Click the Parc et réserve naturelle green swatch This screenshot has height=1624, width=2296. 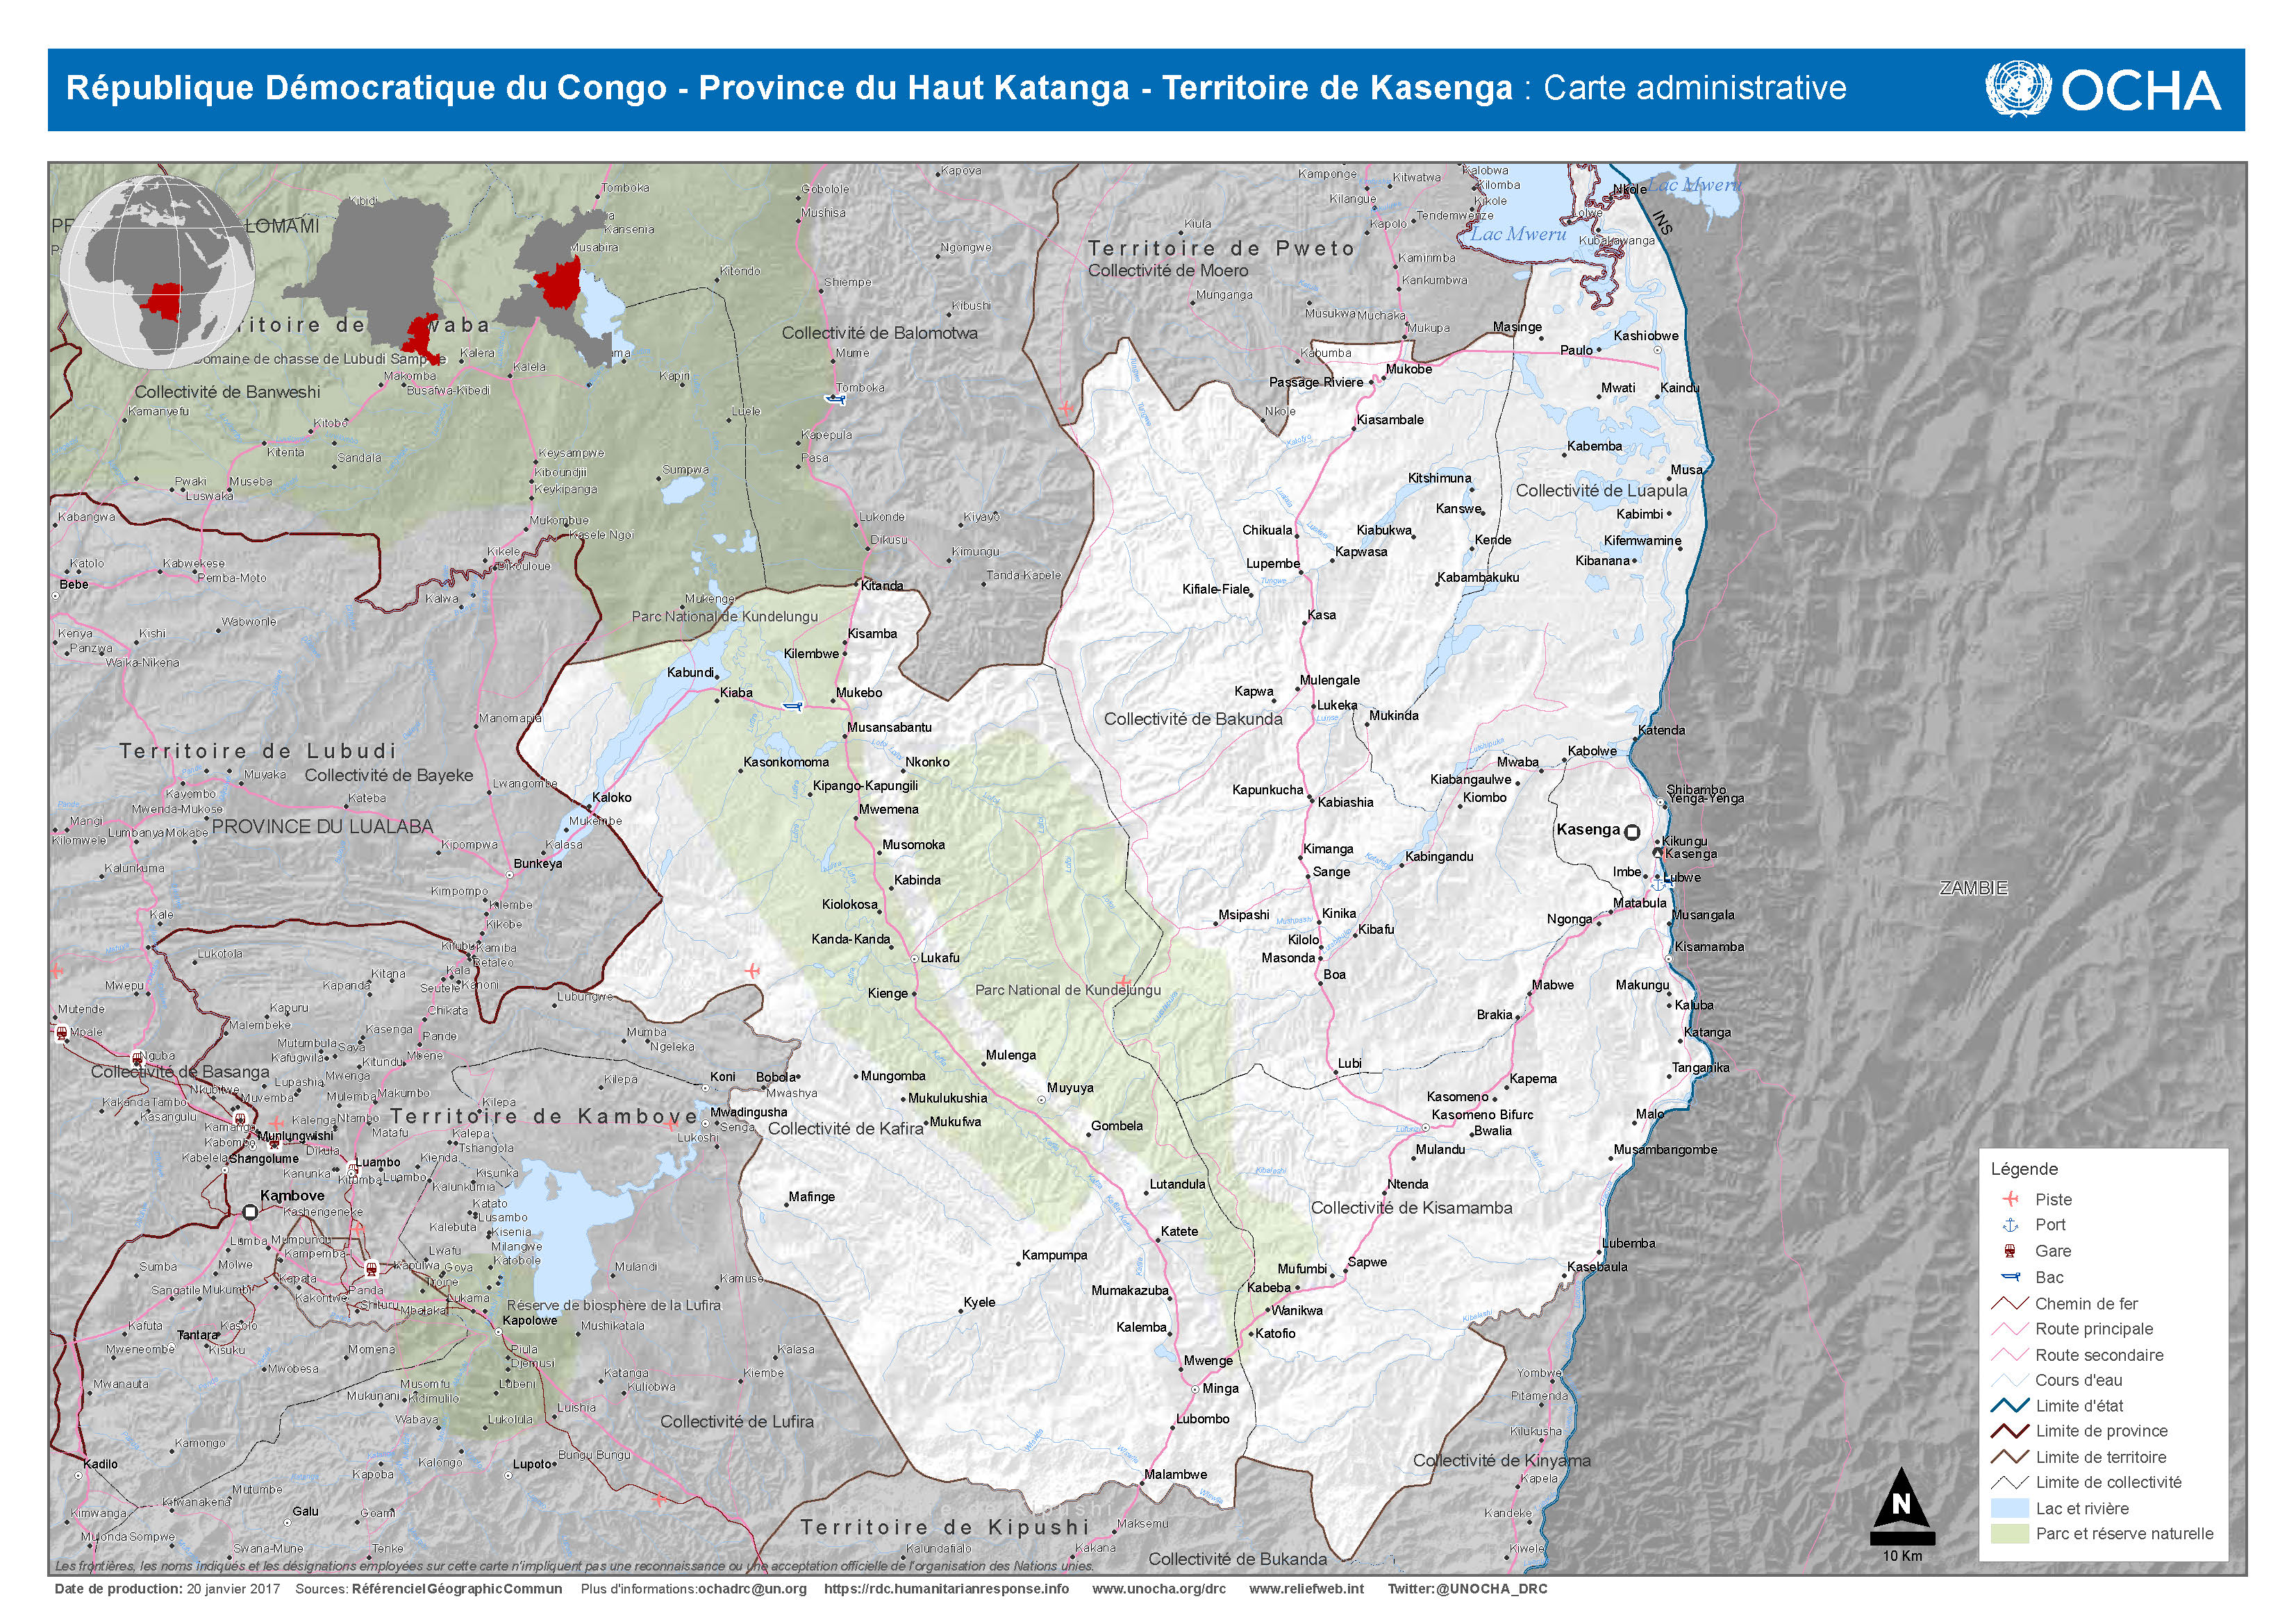pos(2010,1534)
